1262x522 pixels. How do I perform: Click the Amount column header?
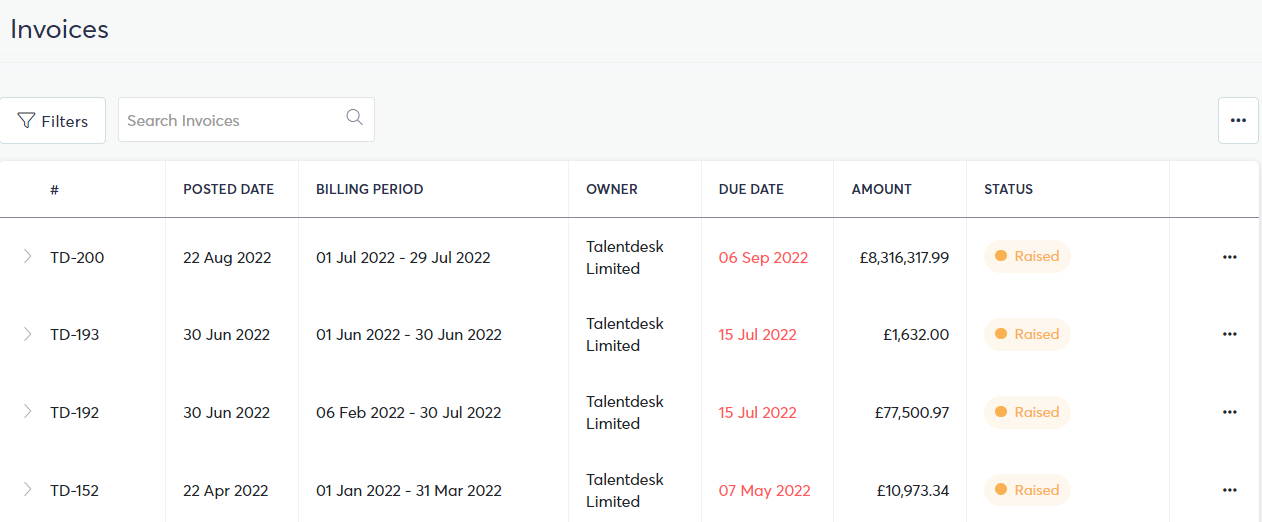coord(882,189)
